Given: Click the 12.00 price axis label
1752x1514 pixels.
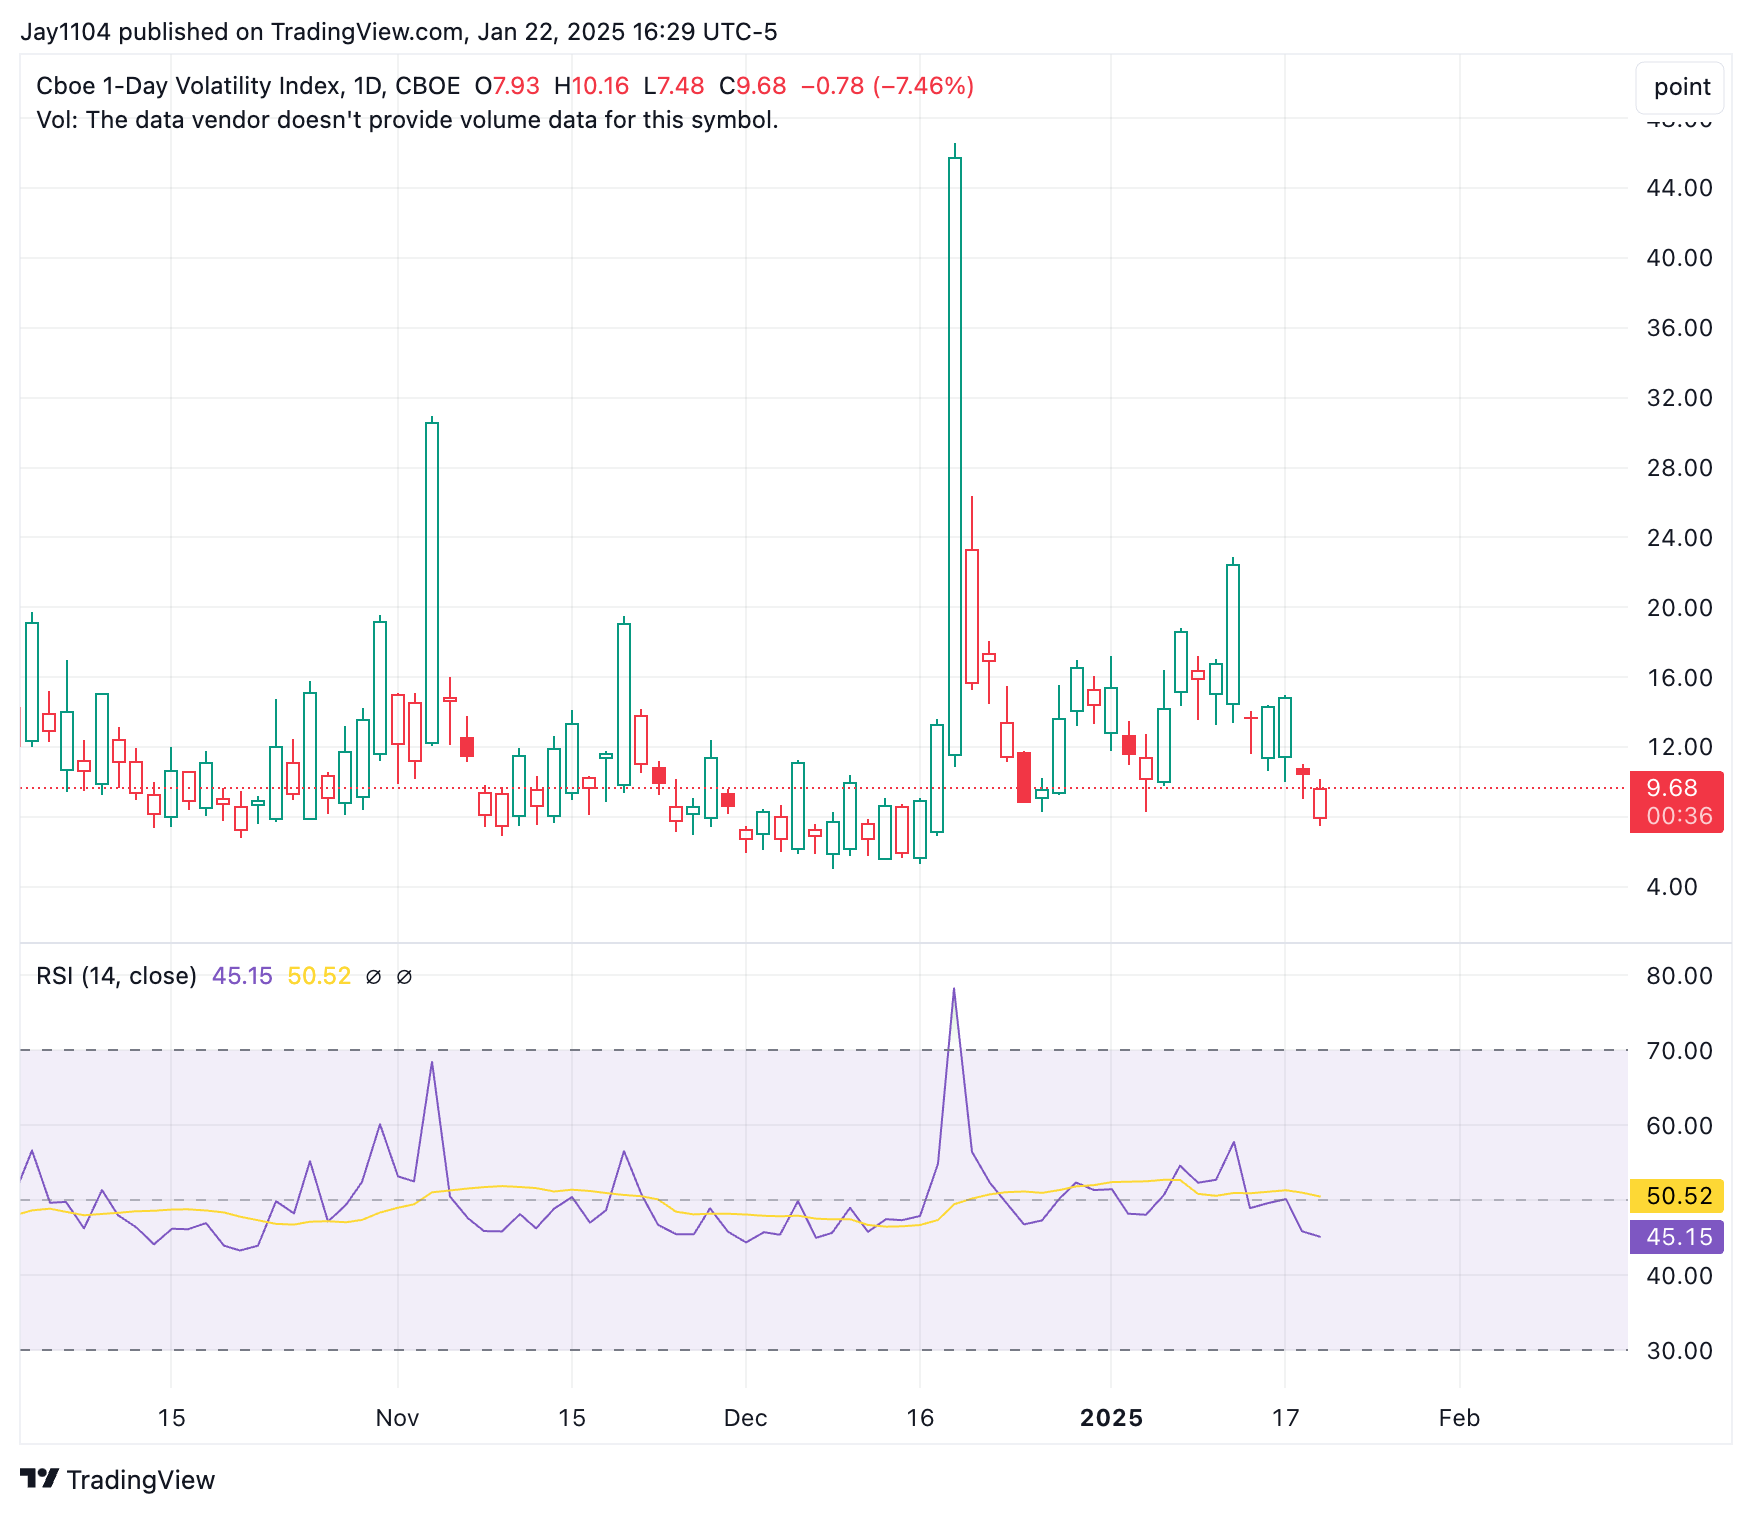Looking at the screenshot, I should click(1679, 747).
